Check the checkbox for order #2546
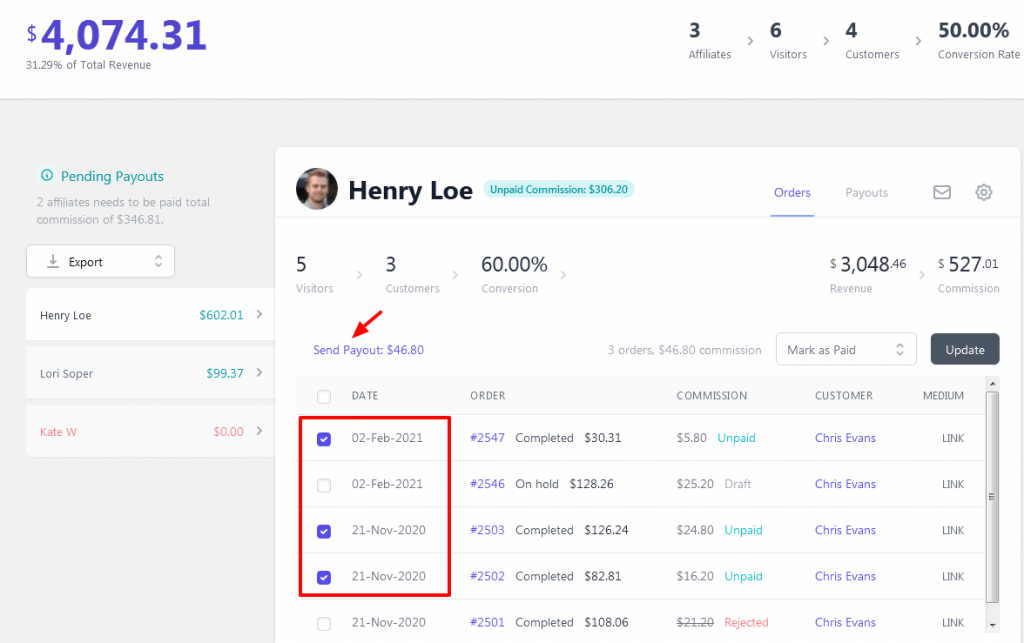This screenshot has width=1024, height=643. click(323, 484)
